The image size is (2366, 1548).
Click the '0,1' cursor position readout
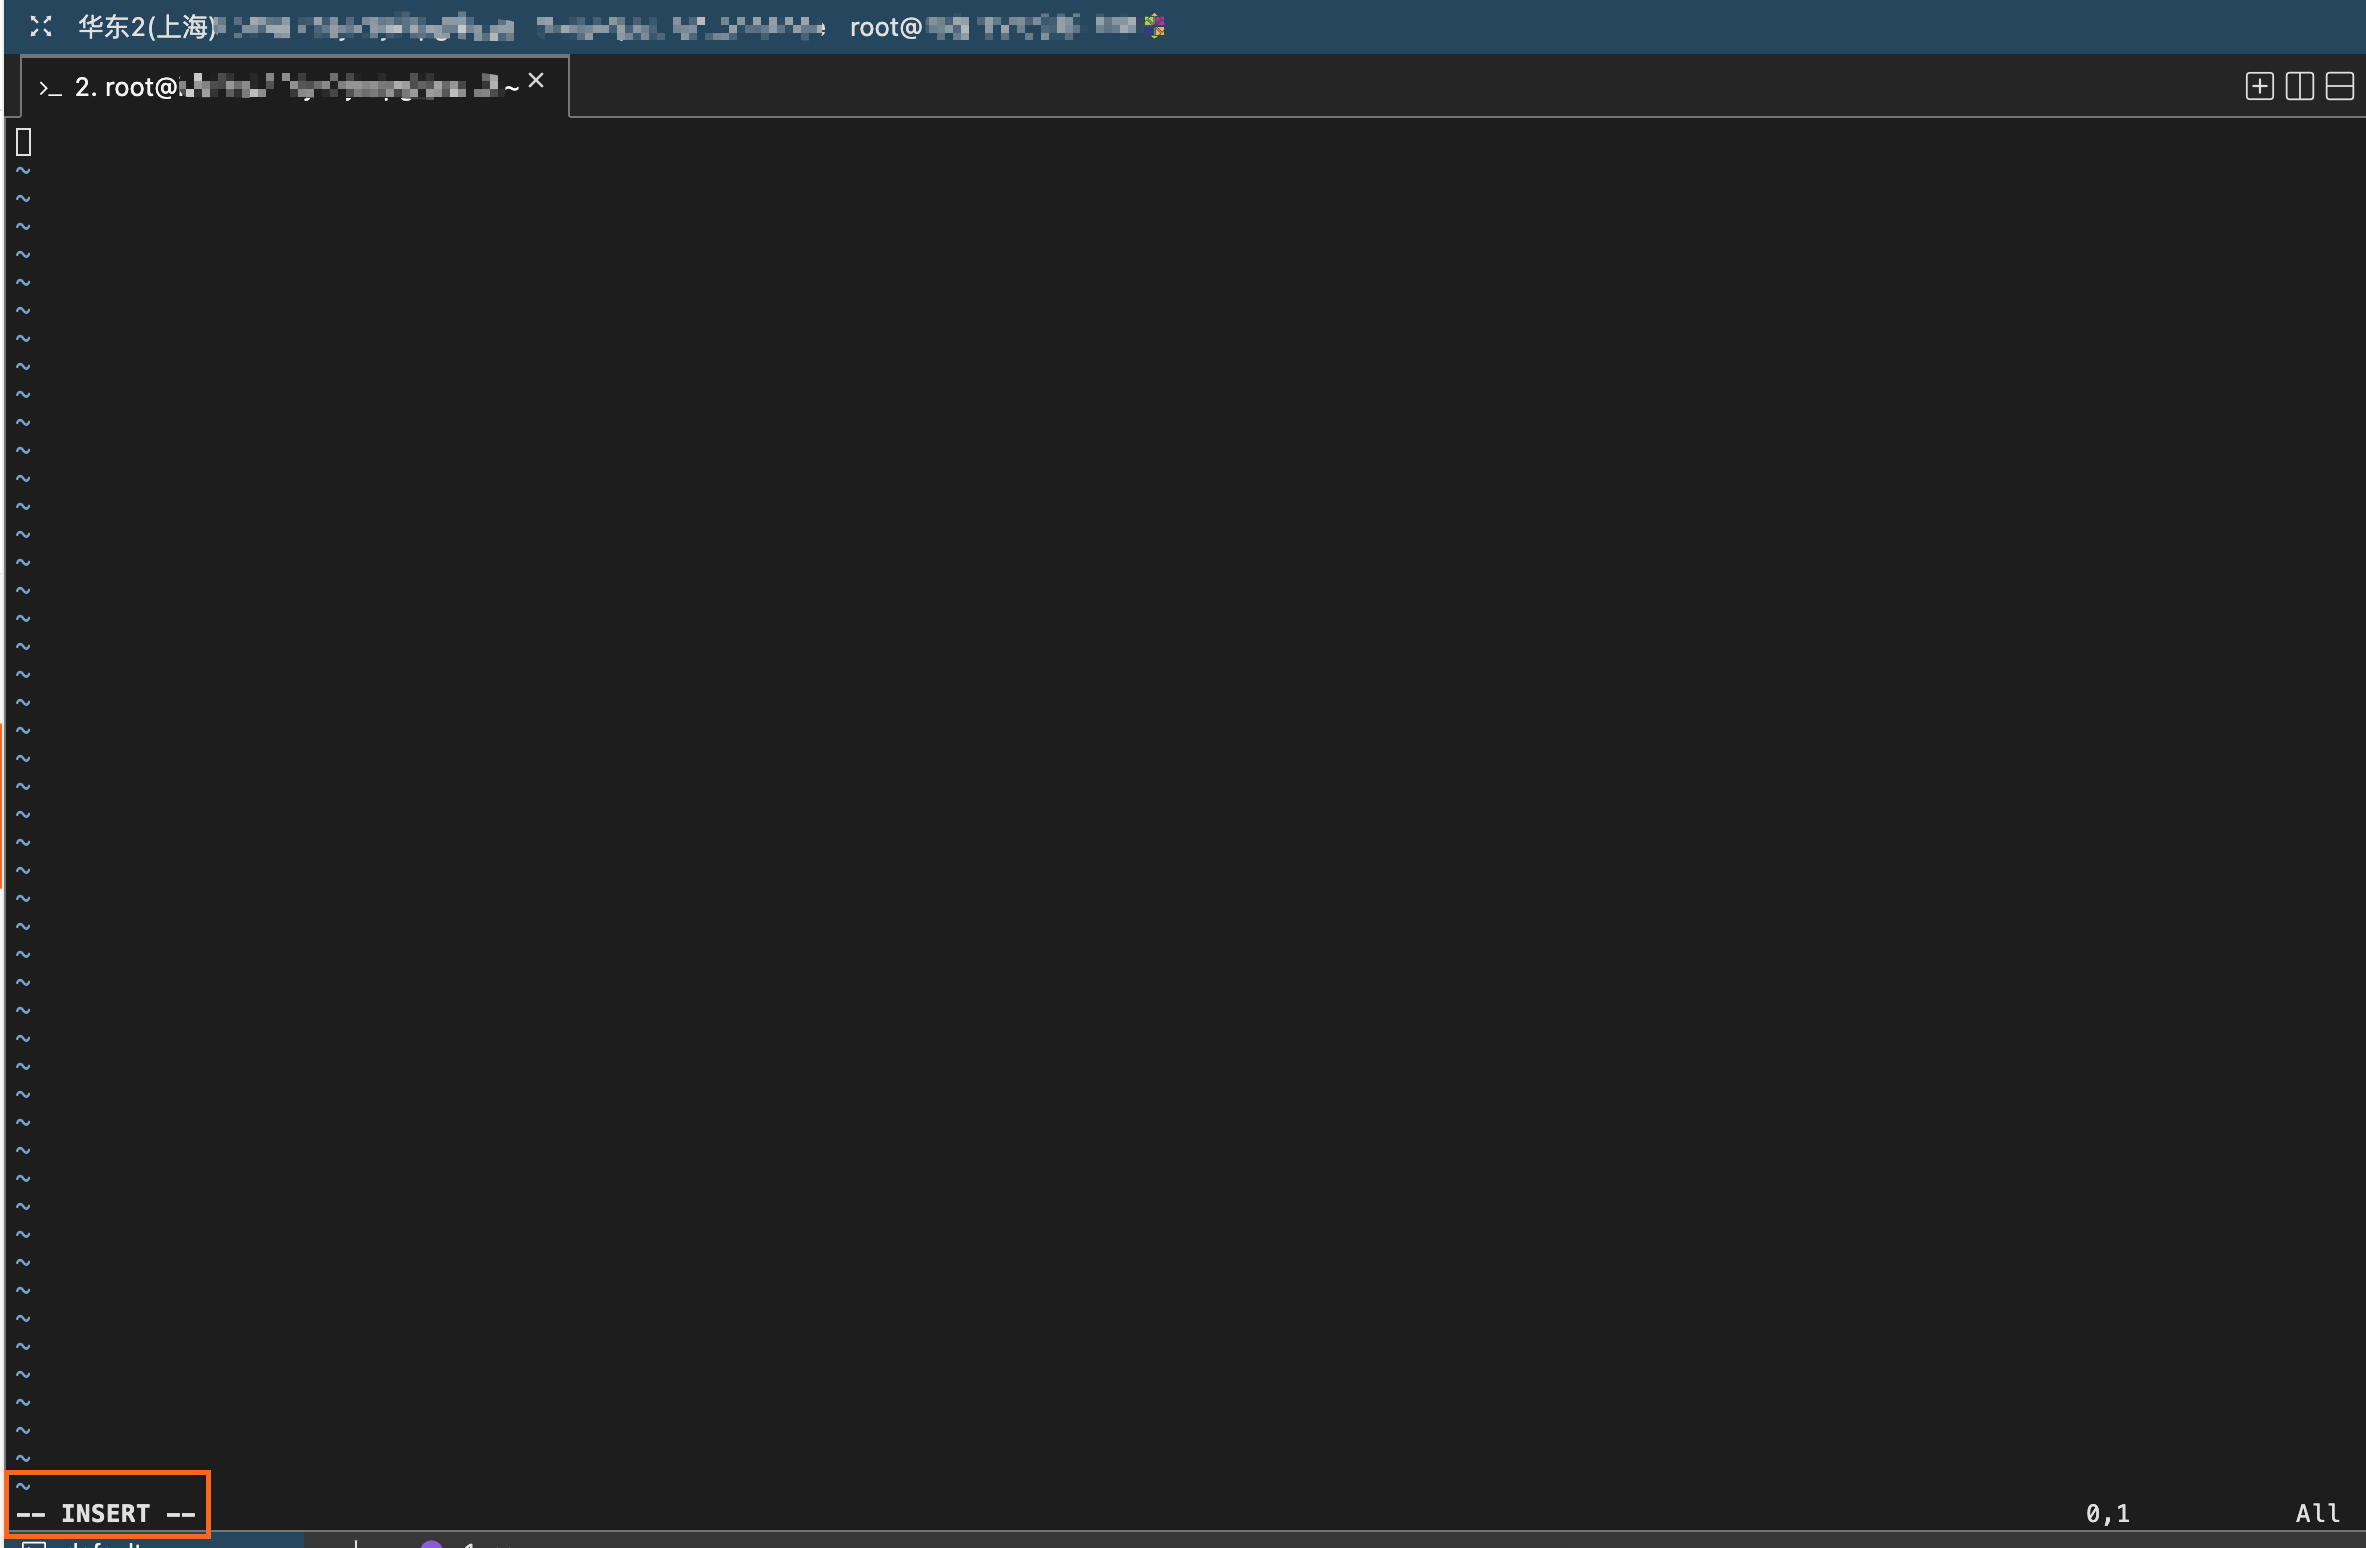2107,1513
